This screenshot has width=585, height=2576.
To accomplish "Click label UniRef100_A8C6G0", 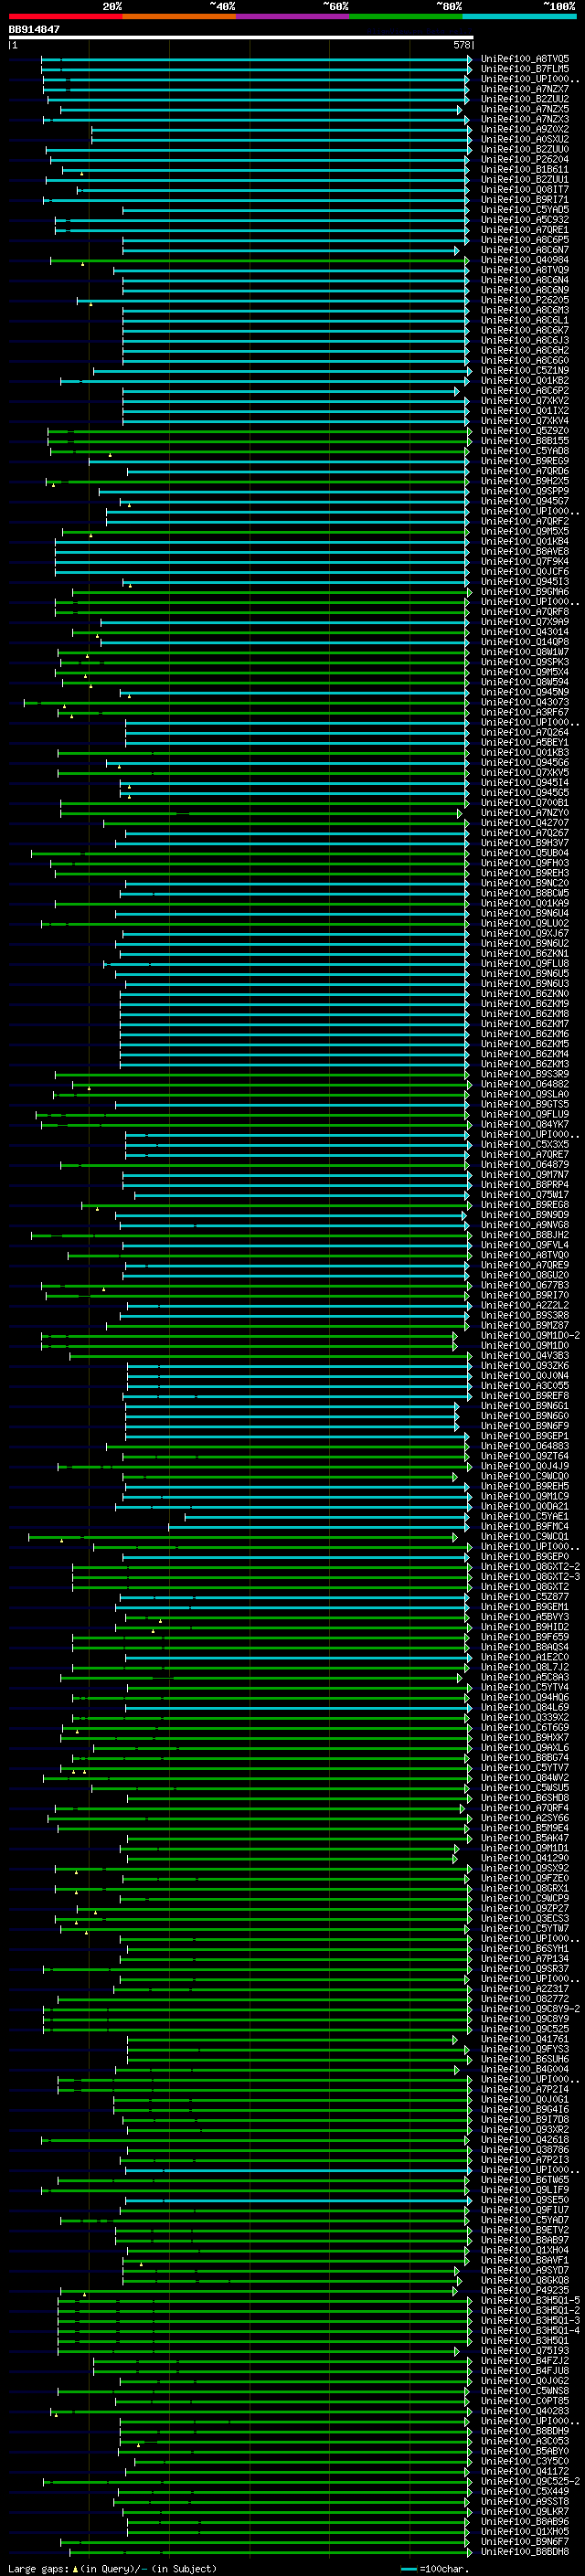I will tap(525, 361).
